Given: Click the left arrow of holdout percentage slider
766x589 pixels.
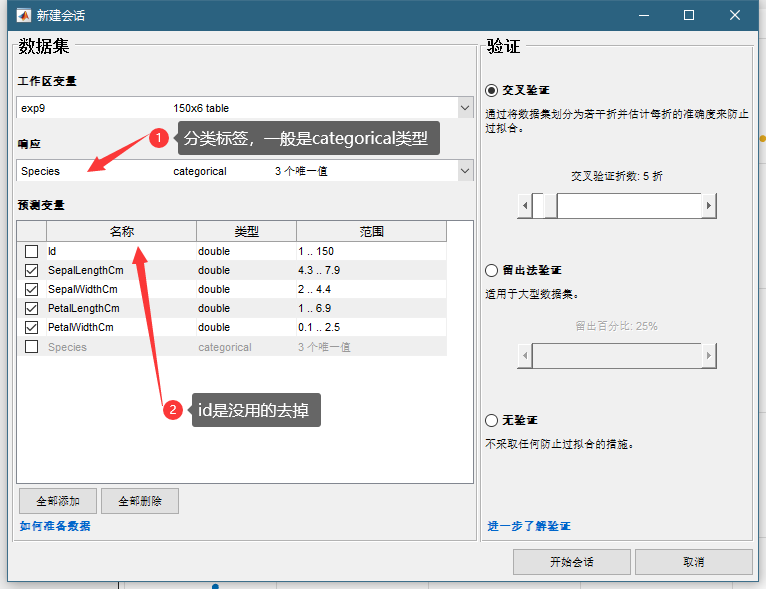Looking at the screenshot, I should pos(524,355).
